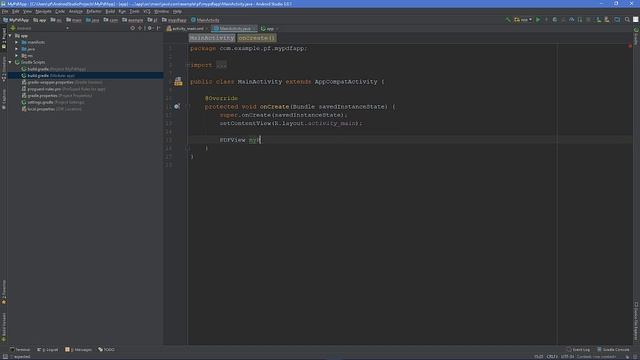Switch to the app gradle editor tab
Screen dimensions: 640x360
tap(269, 29)
